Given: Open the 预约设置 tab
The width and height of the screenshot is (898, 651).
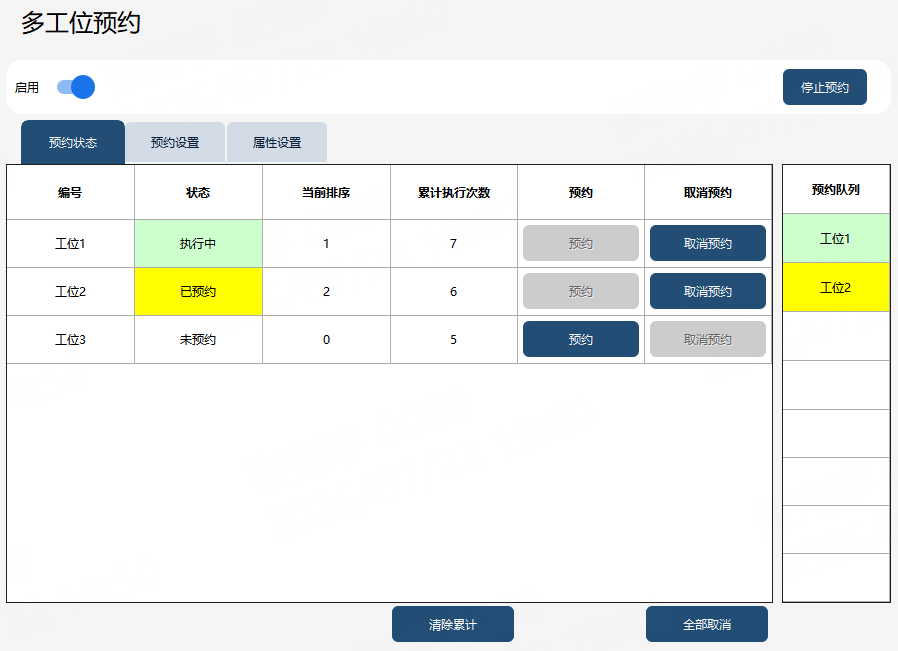Looking at the screenshot, I should click(x=175, y=143).
